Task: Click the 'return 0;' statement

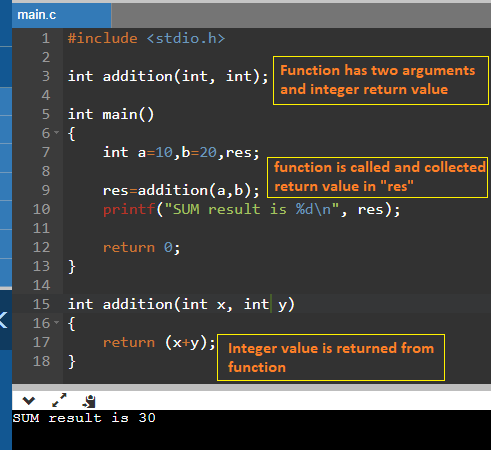Action: pyautogui.click(x=142, y=247)
